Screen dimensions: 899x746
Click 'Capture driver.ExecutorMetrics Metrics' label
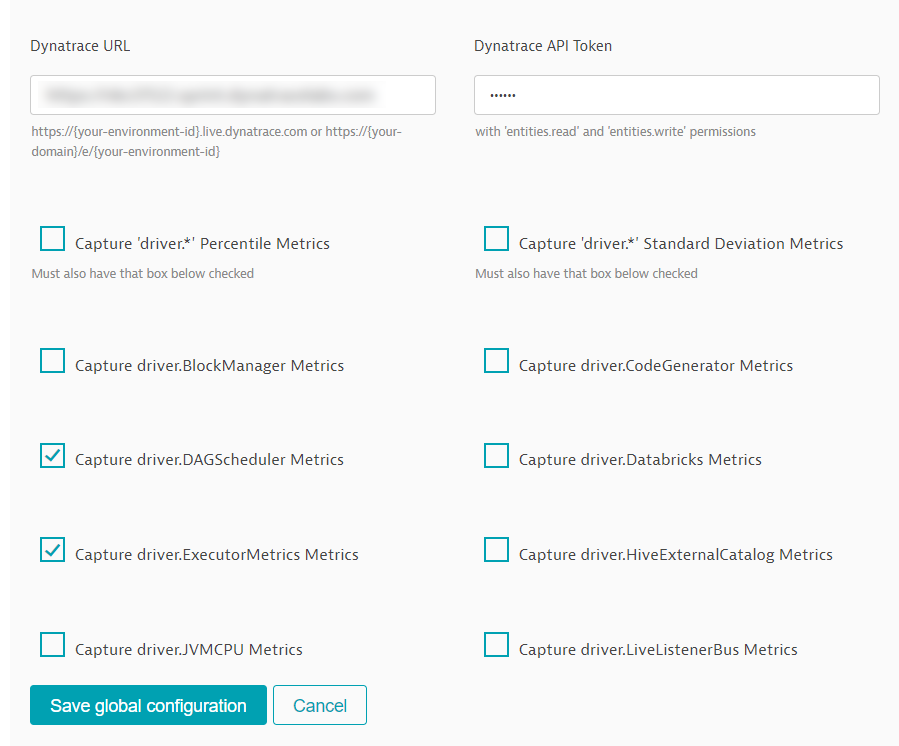(217, 554)
